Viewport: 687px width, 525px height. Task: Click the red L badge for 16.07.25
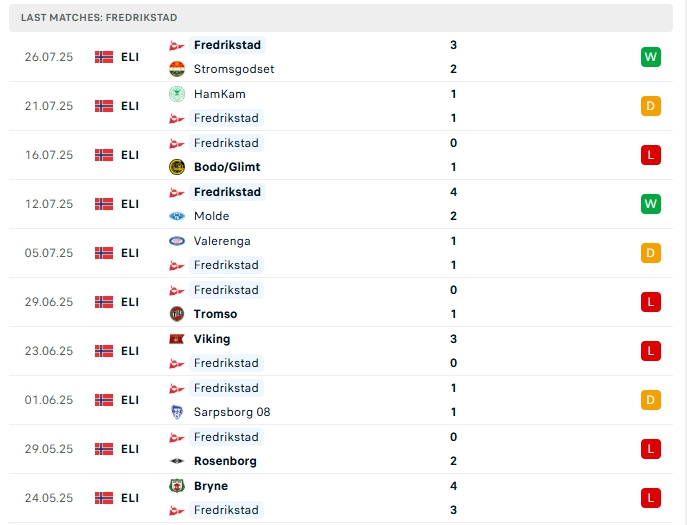point(651,155)
